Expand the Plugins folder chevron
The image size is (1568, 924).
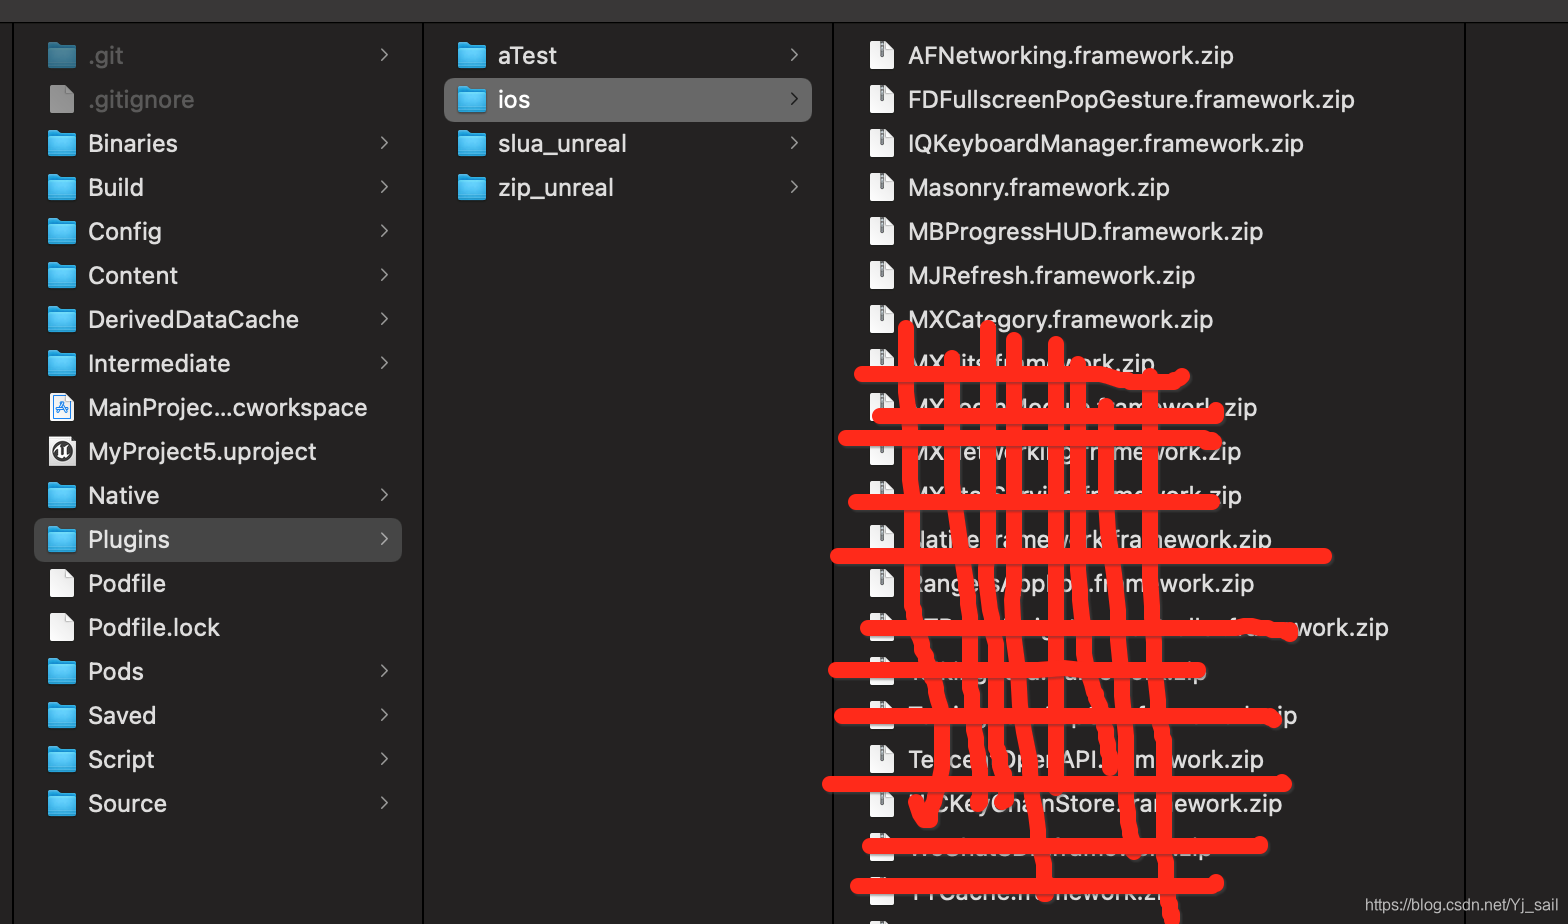point(384,539)
